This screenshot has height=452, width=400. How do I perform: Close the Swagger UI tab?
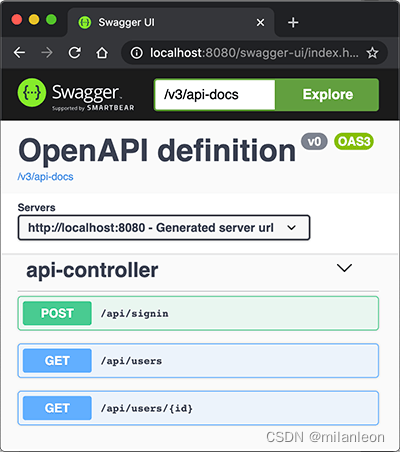[260, 23]
